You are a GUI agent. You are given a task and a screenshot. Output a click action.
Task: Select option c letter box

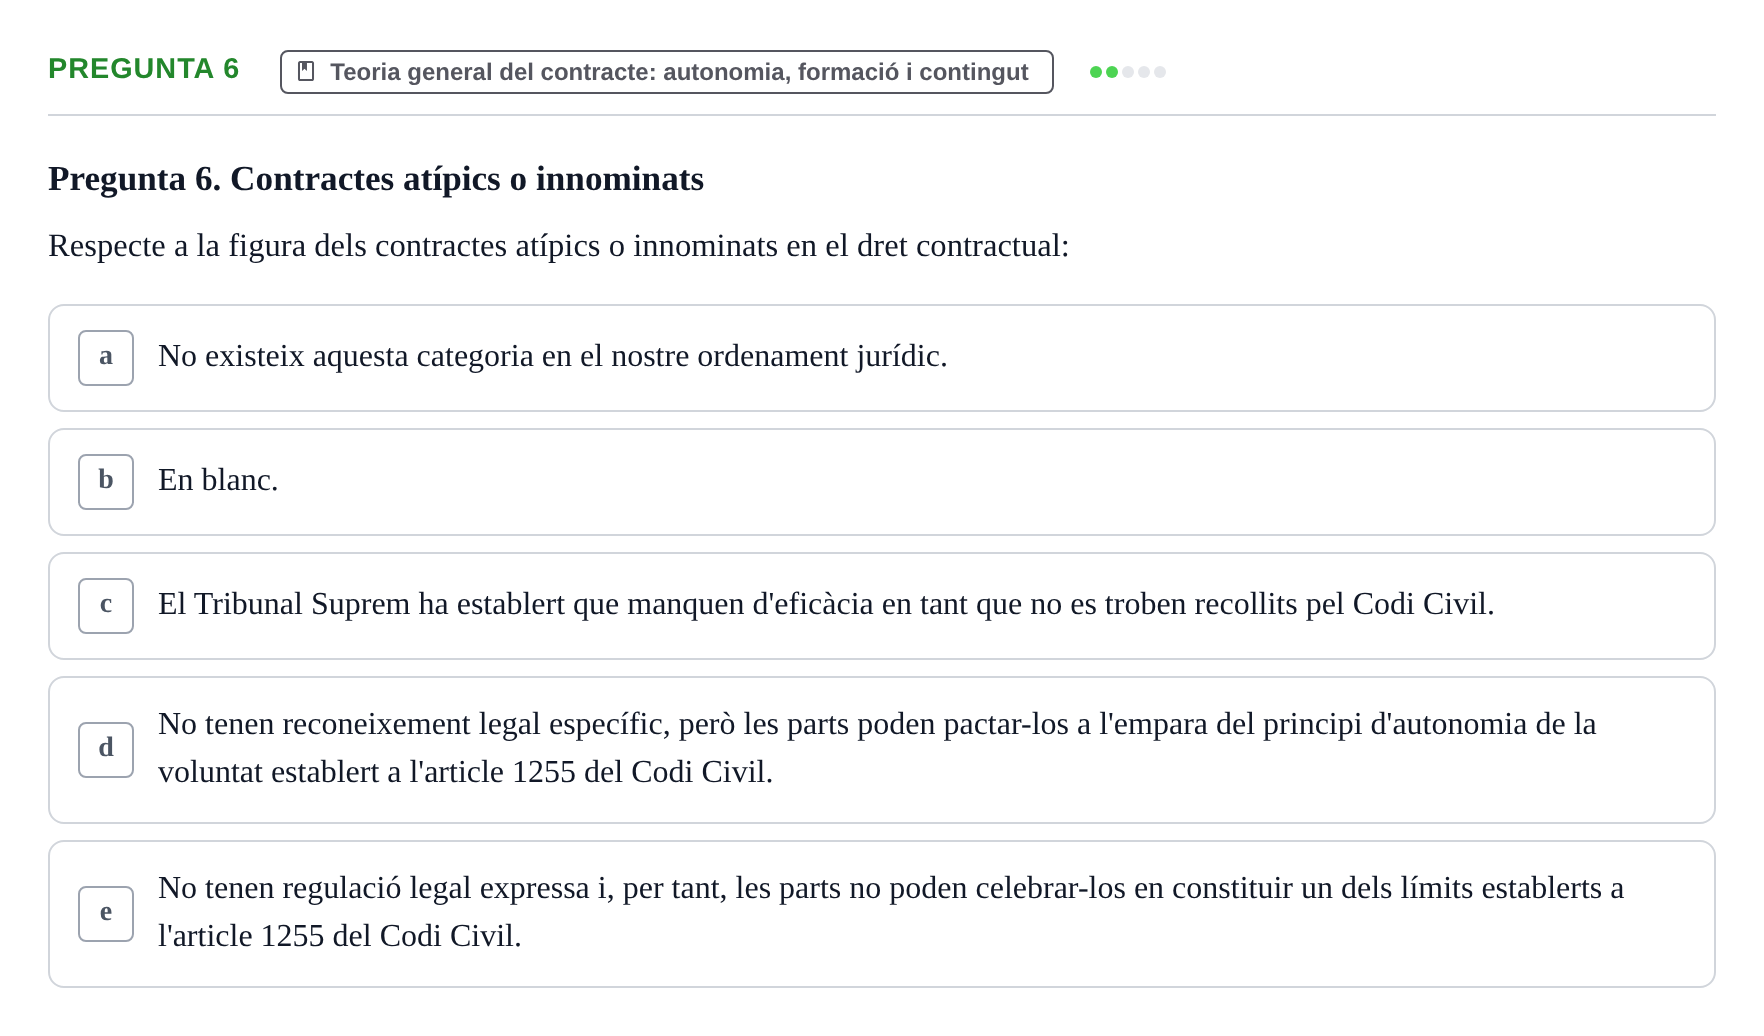click(106, 606)
